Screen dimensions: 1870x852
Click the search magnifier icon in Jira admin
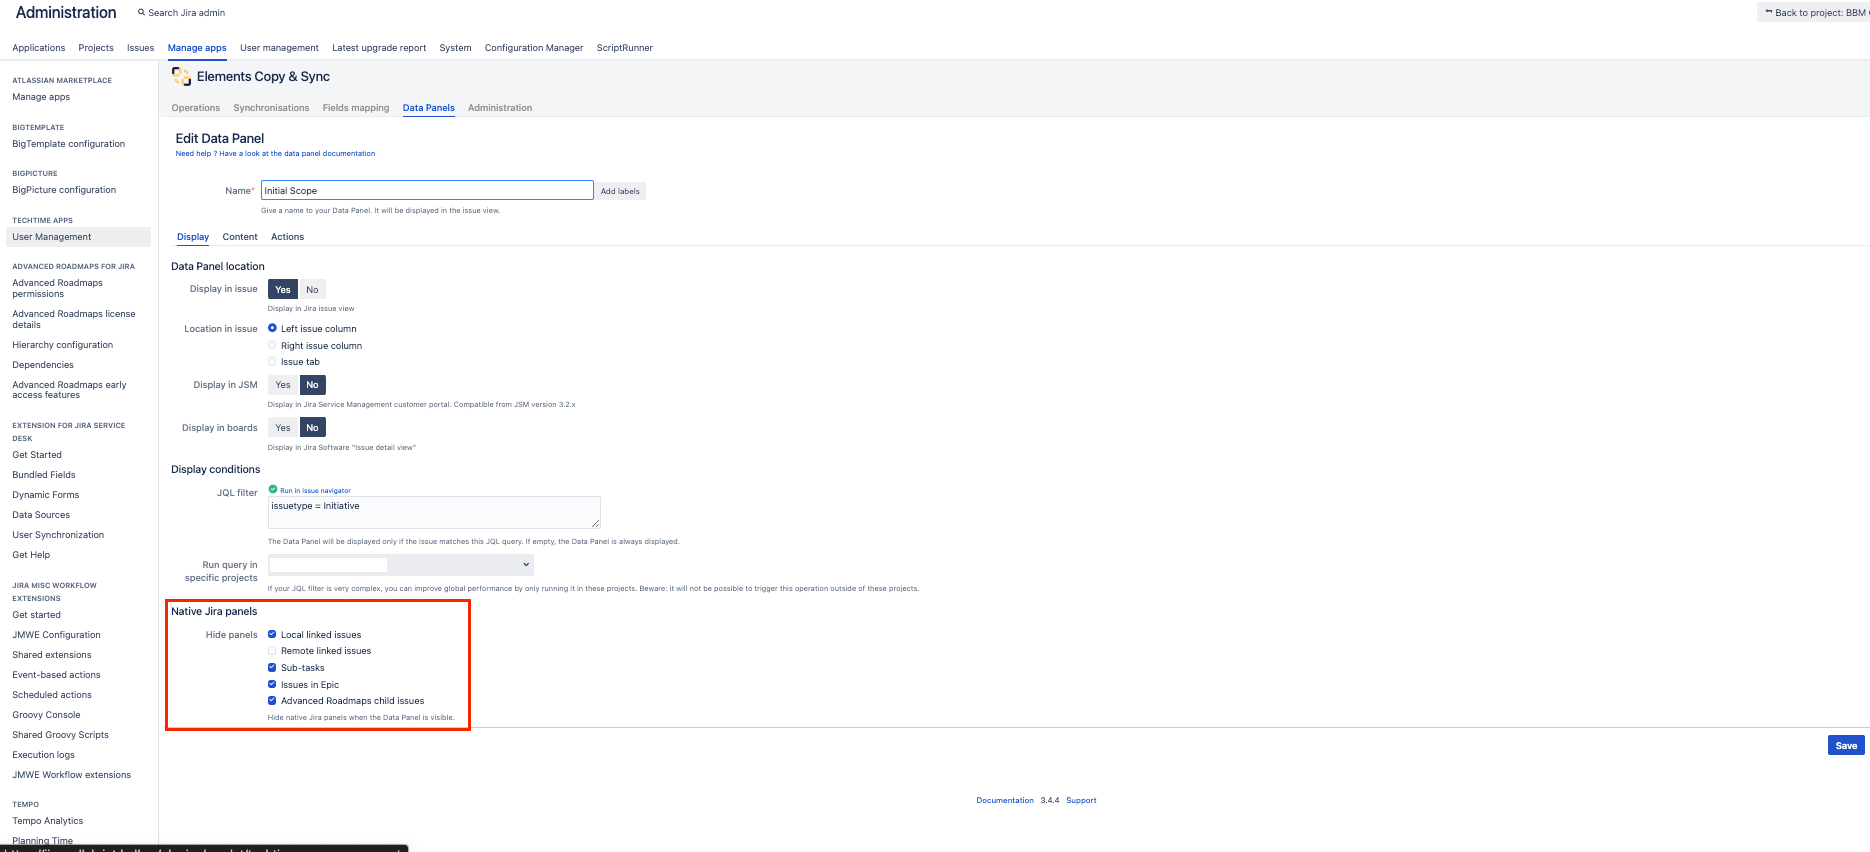pyautogui.click(x=141, y=13)
